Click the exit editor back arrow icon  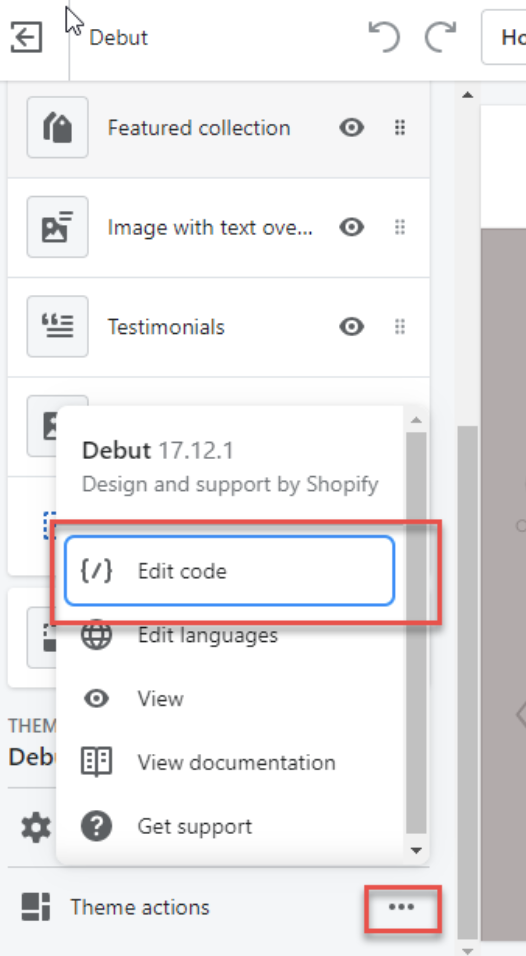click(x=27, y=38)
